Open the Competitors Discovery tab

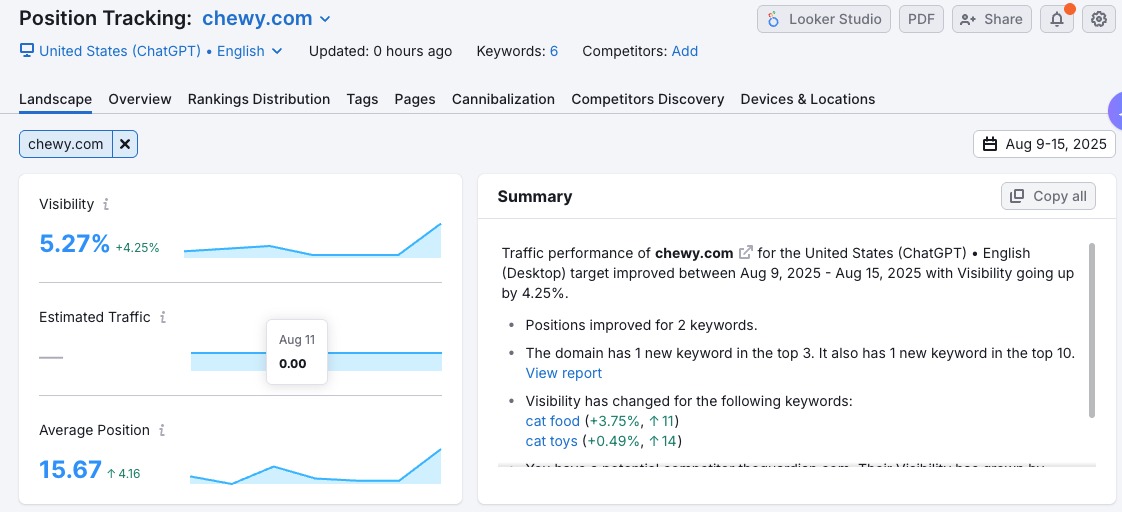tap(648, 99)
